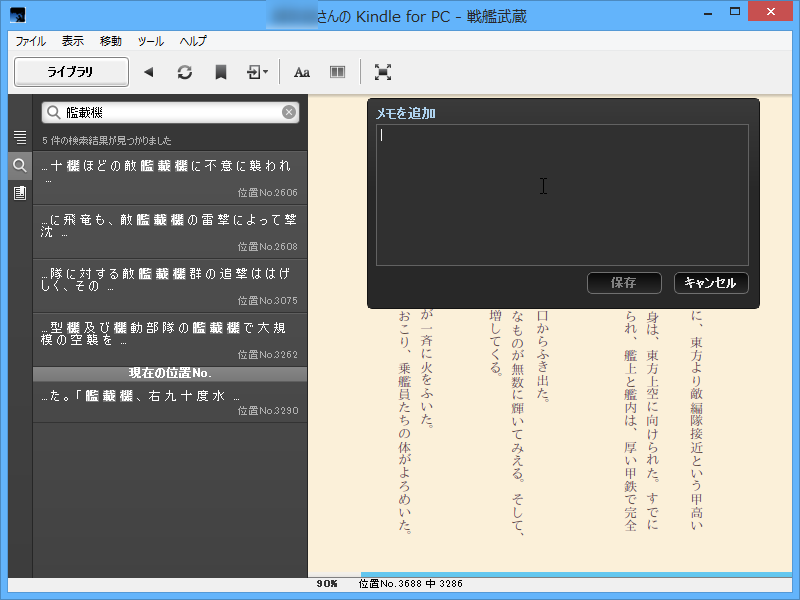Toggle a bookmark on the current page

coord(221,71)
